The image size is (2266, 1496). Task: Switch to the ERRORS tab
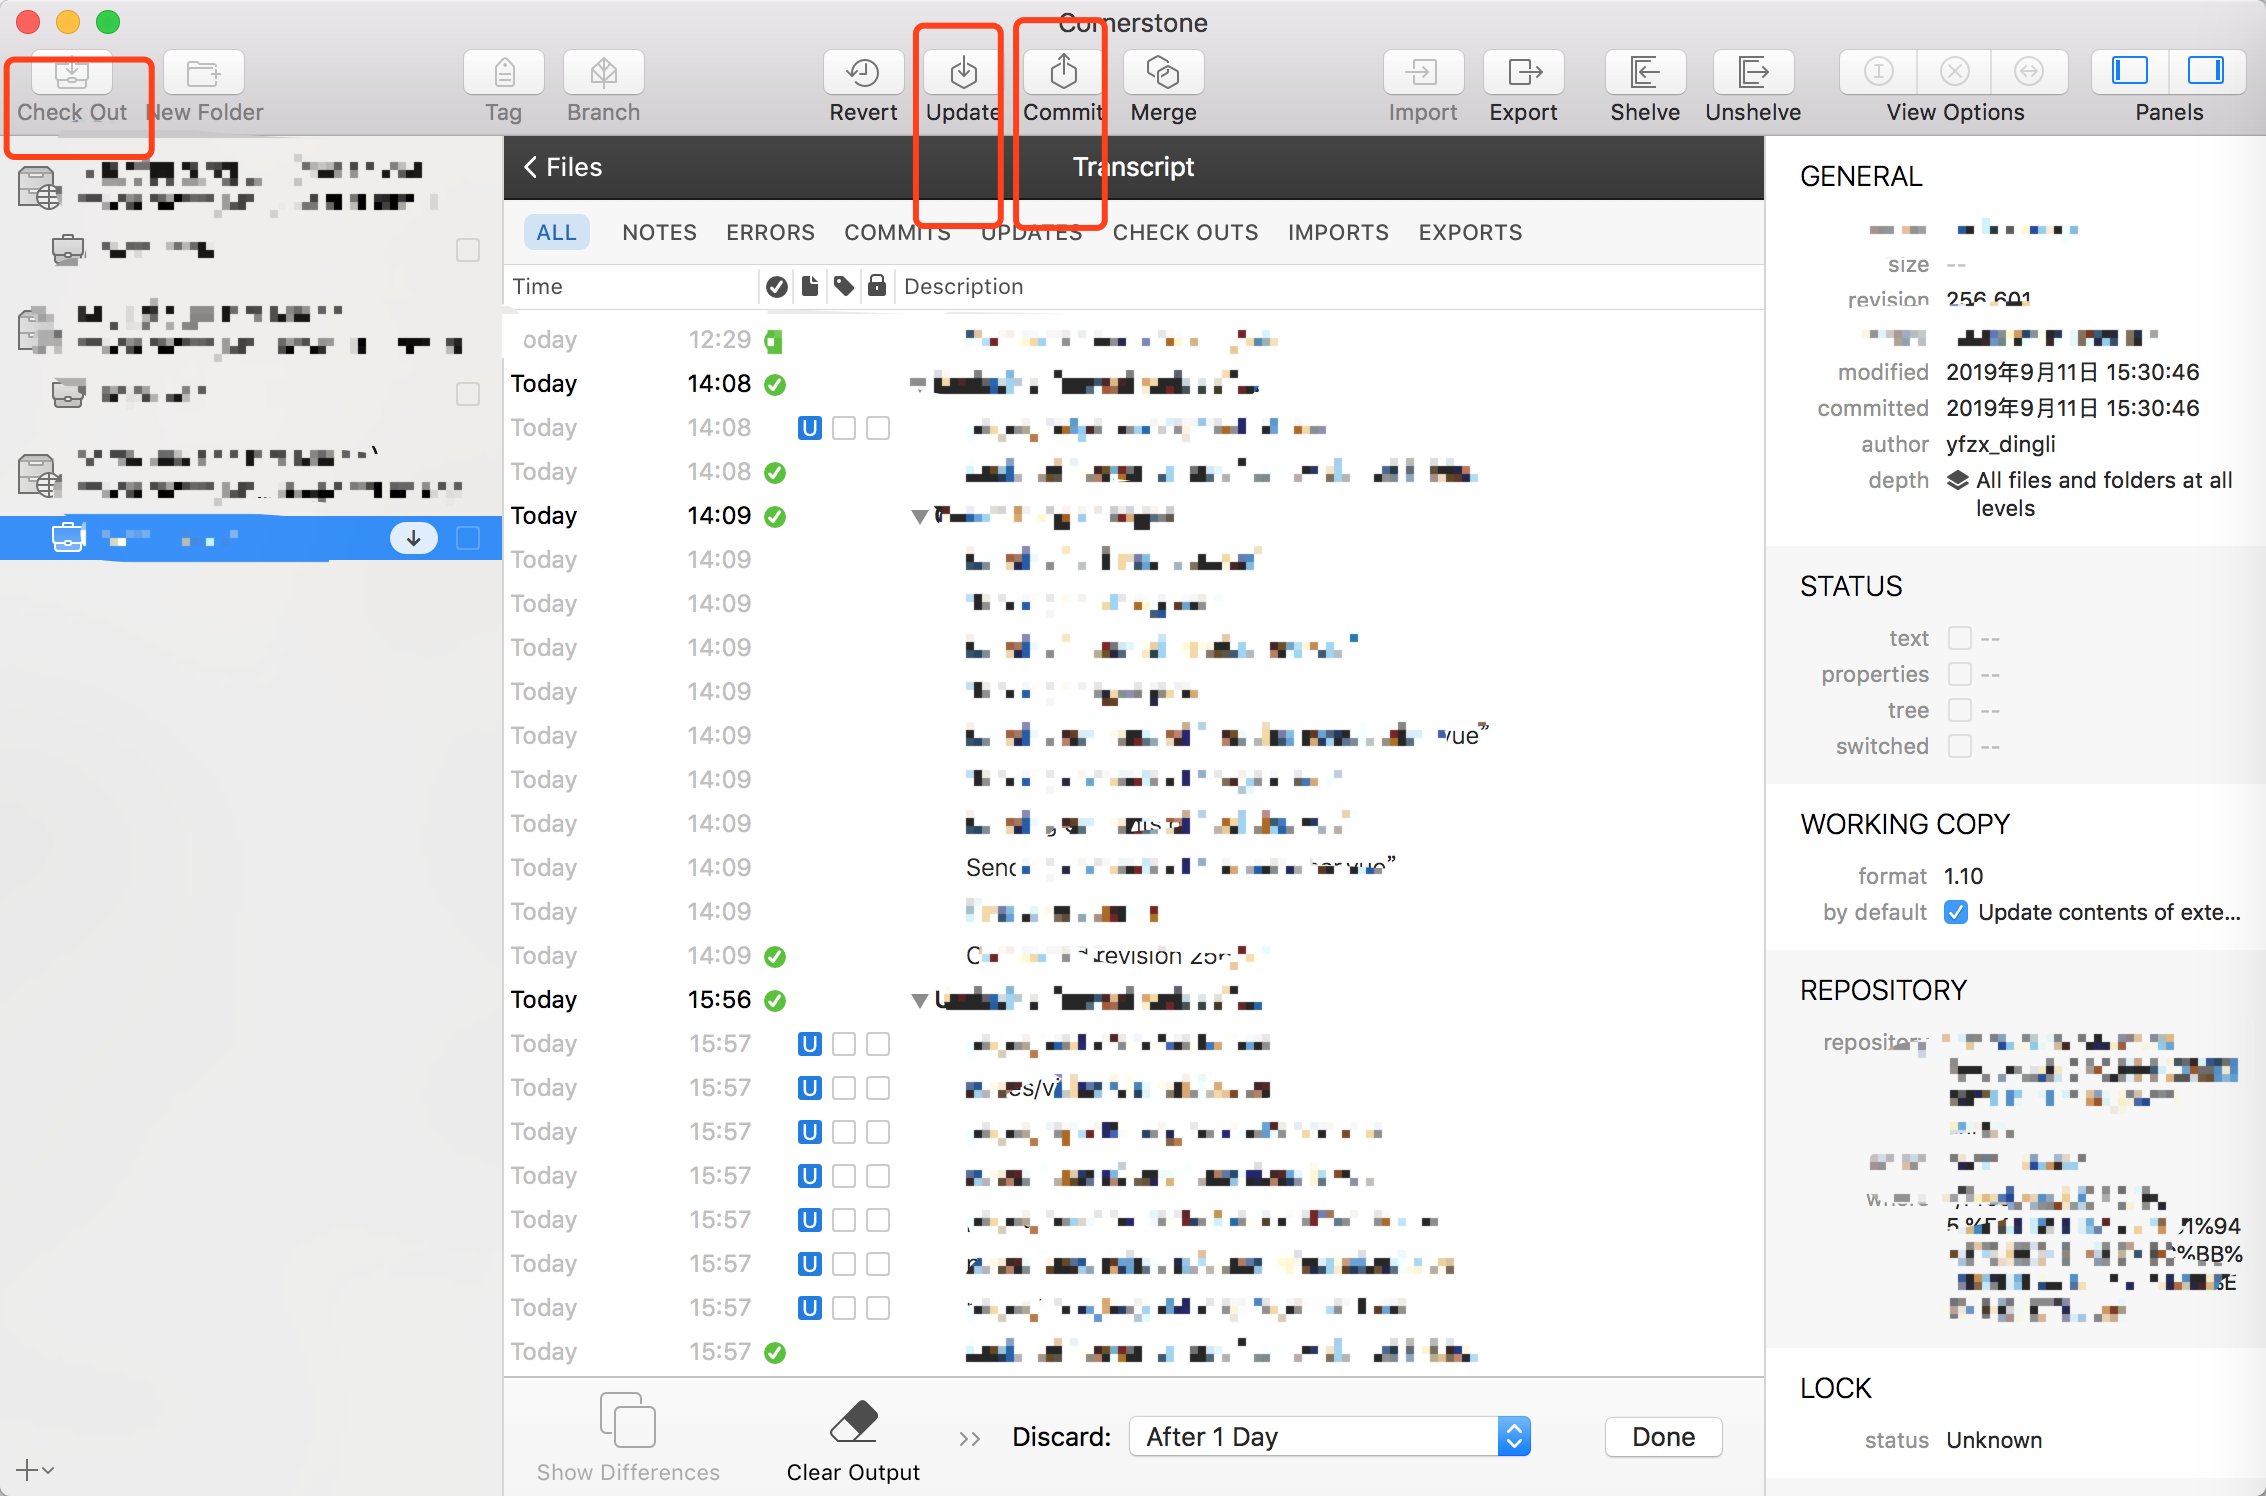(770, 232)
